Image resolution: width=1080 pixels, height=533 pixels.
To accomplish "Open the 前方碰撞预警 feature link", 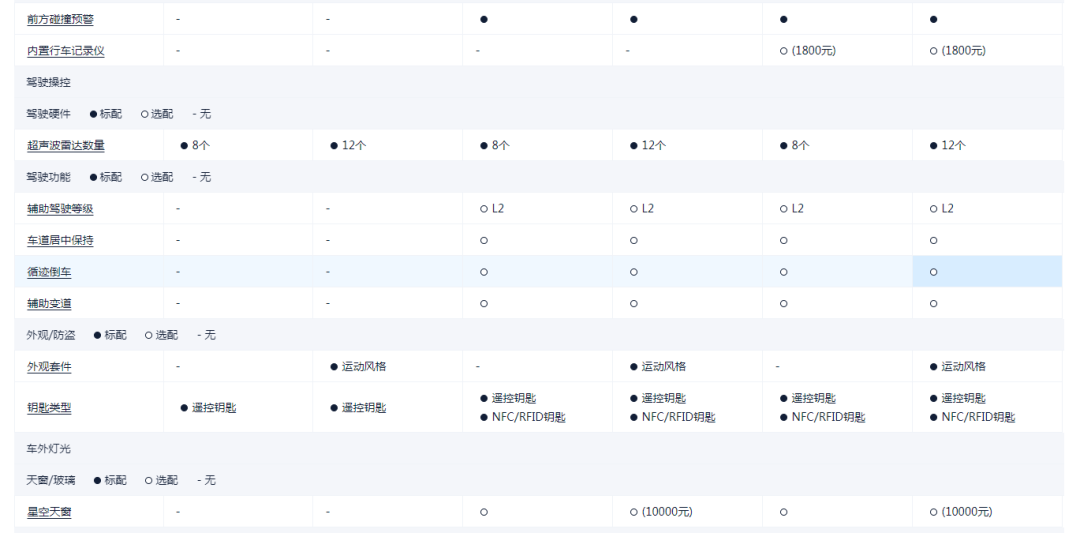I will tap(60, 19).
